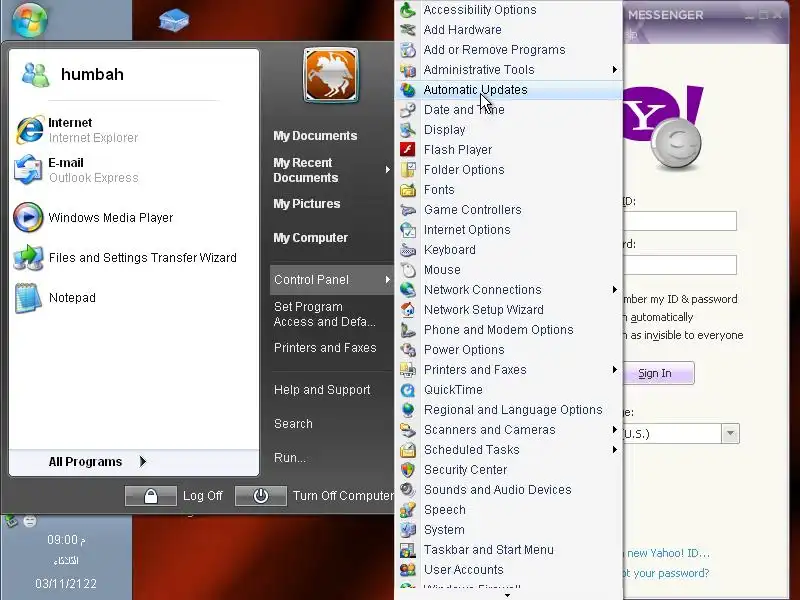Expand the Network Connections submenu arrow
Screen dimensions: 800x600
click(x=615, y=290)
